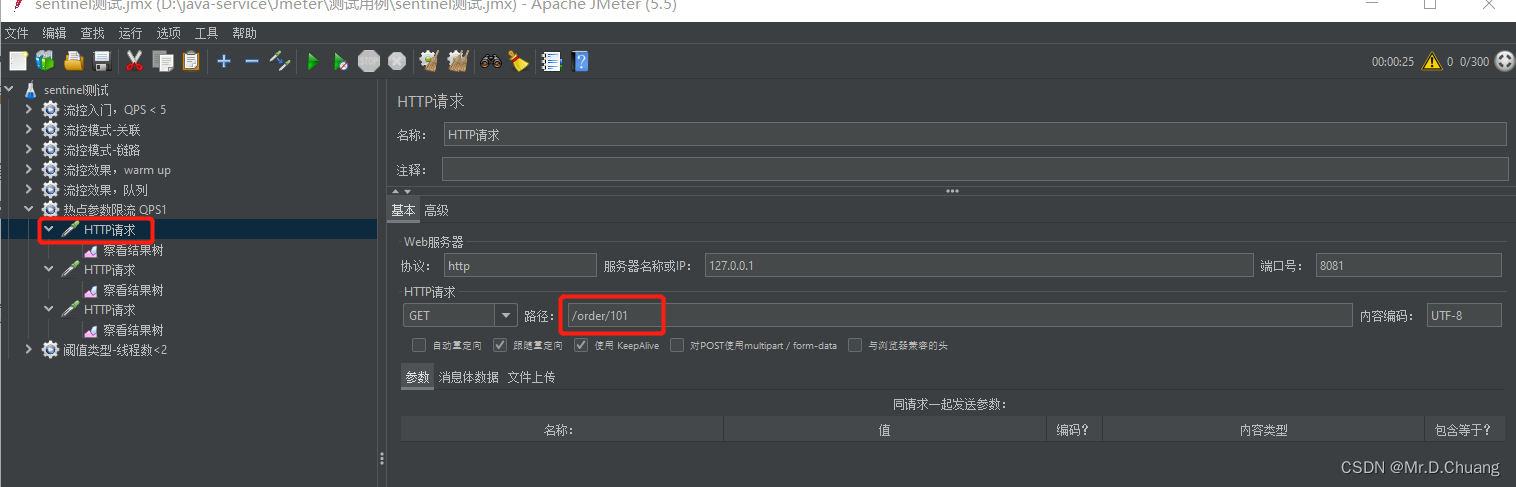This screenshot has width=1516, height=487.
Task: Click the pipette icon of highlighted HTTP请求
Action: (70, 230)
